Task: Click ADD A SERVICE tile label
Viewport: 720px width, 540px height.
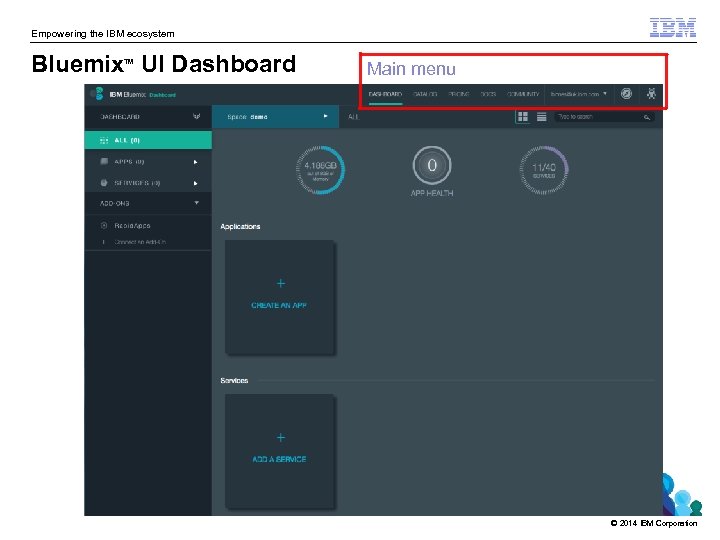Action: [279, 459]
